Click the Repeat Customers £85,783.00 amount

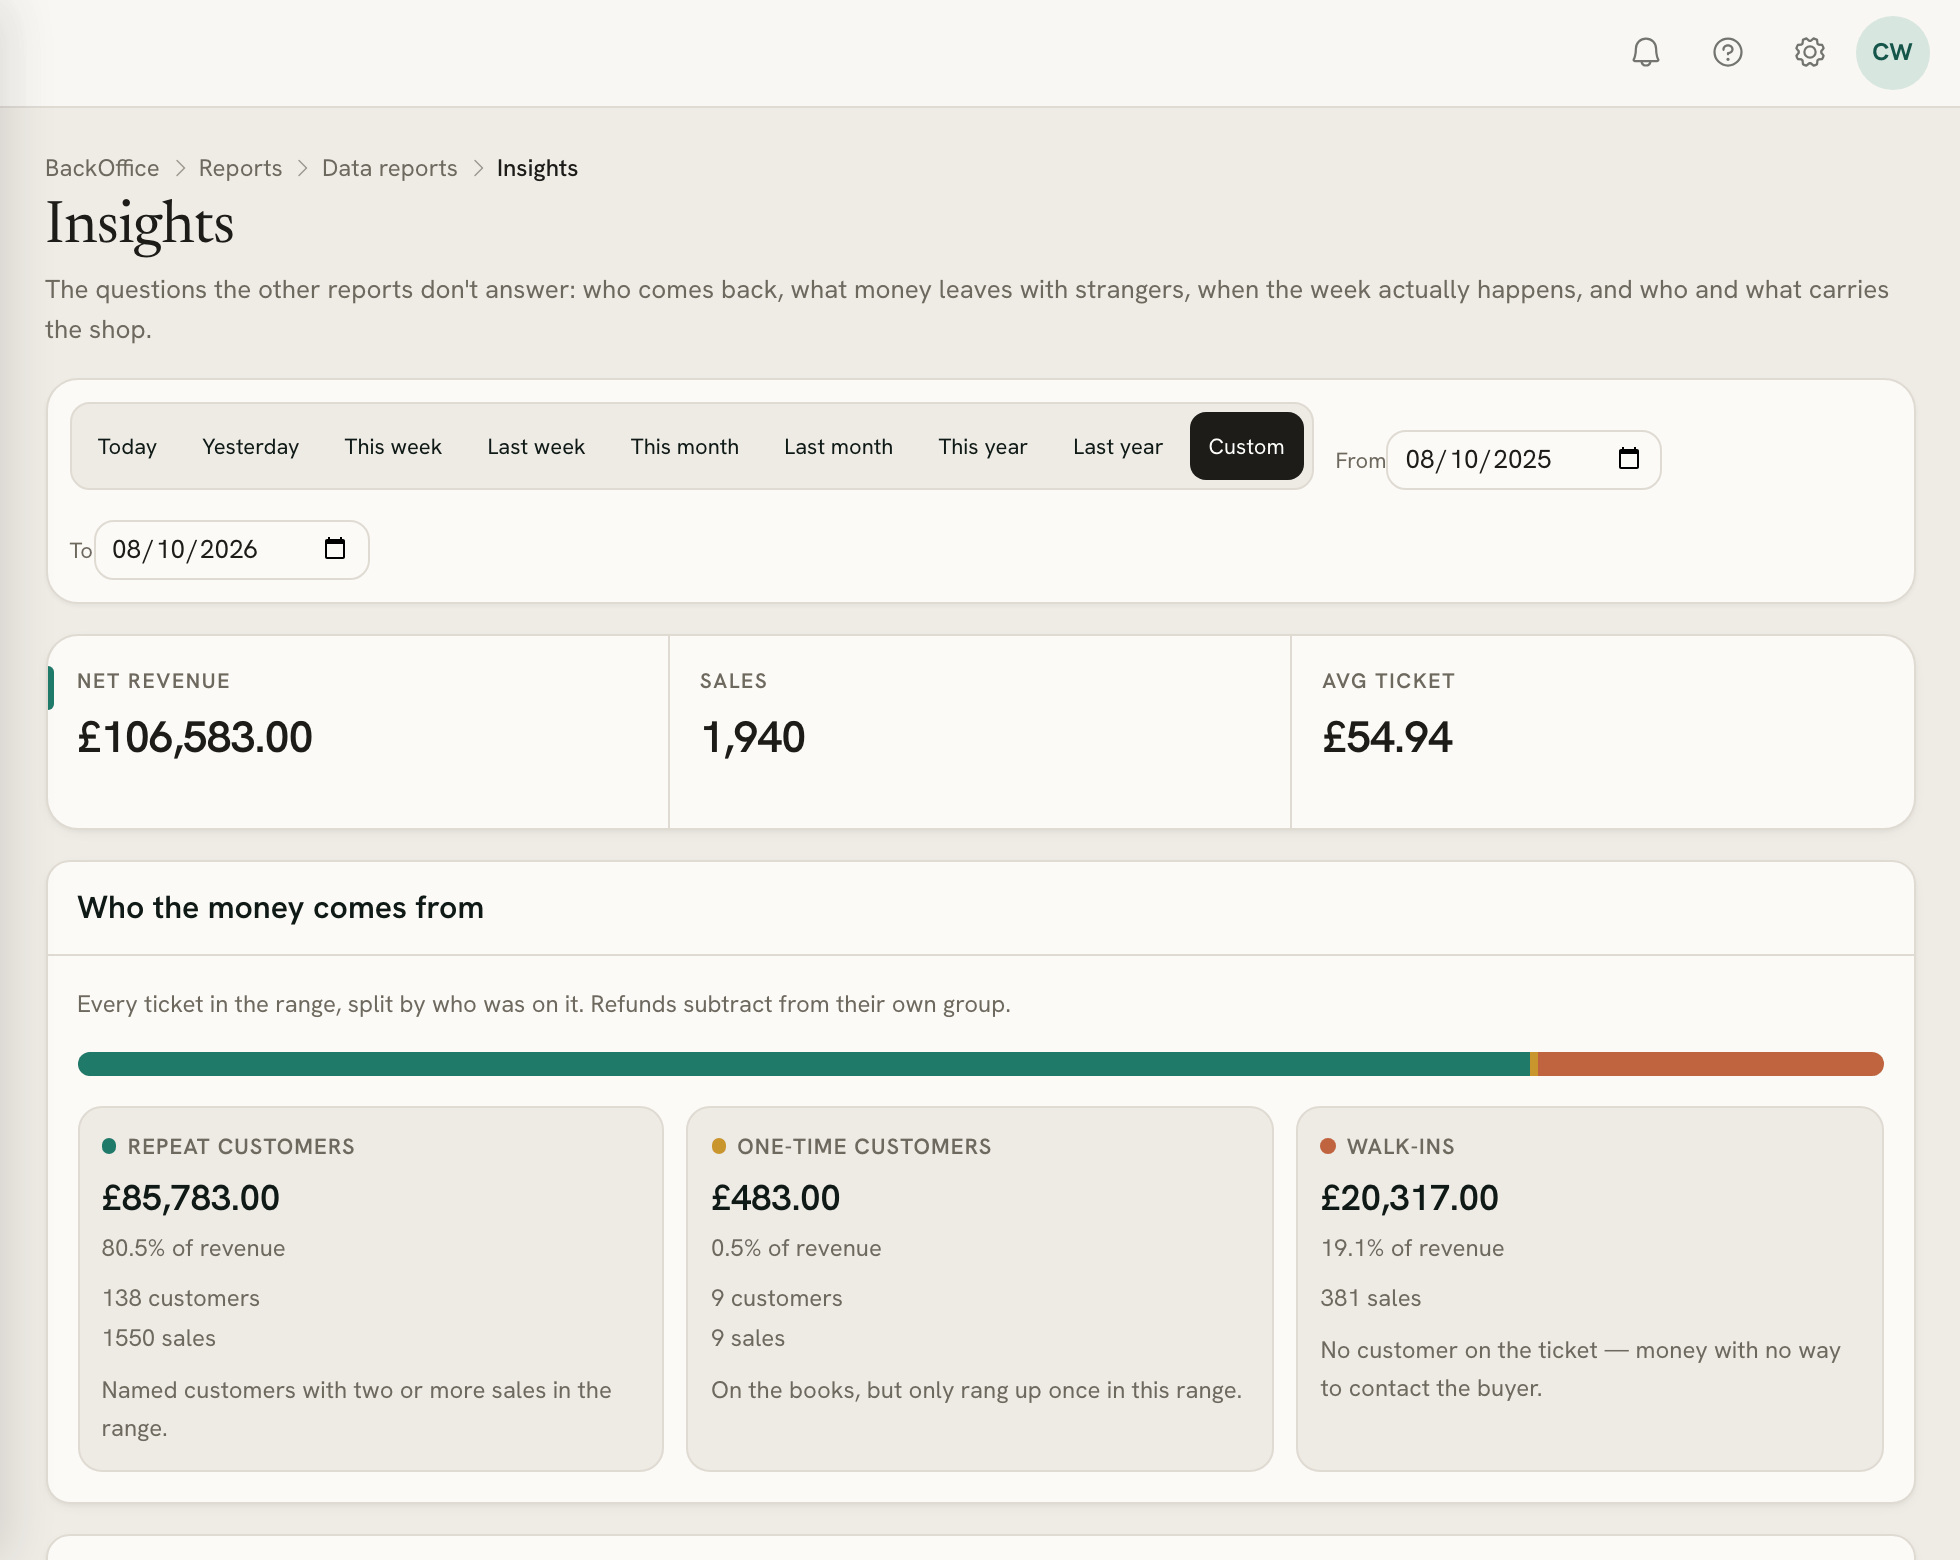pyautogui.click(x=191, y=1197)
